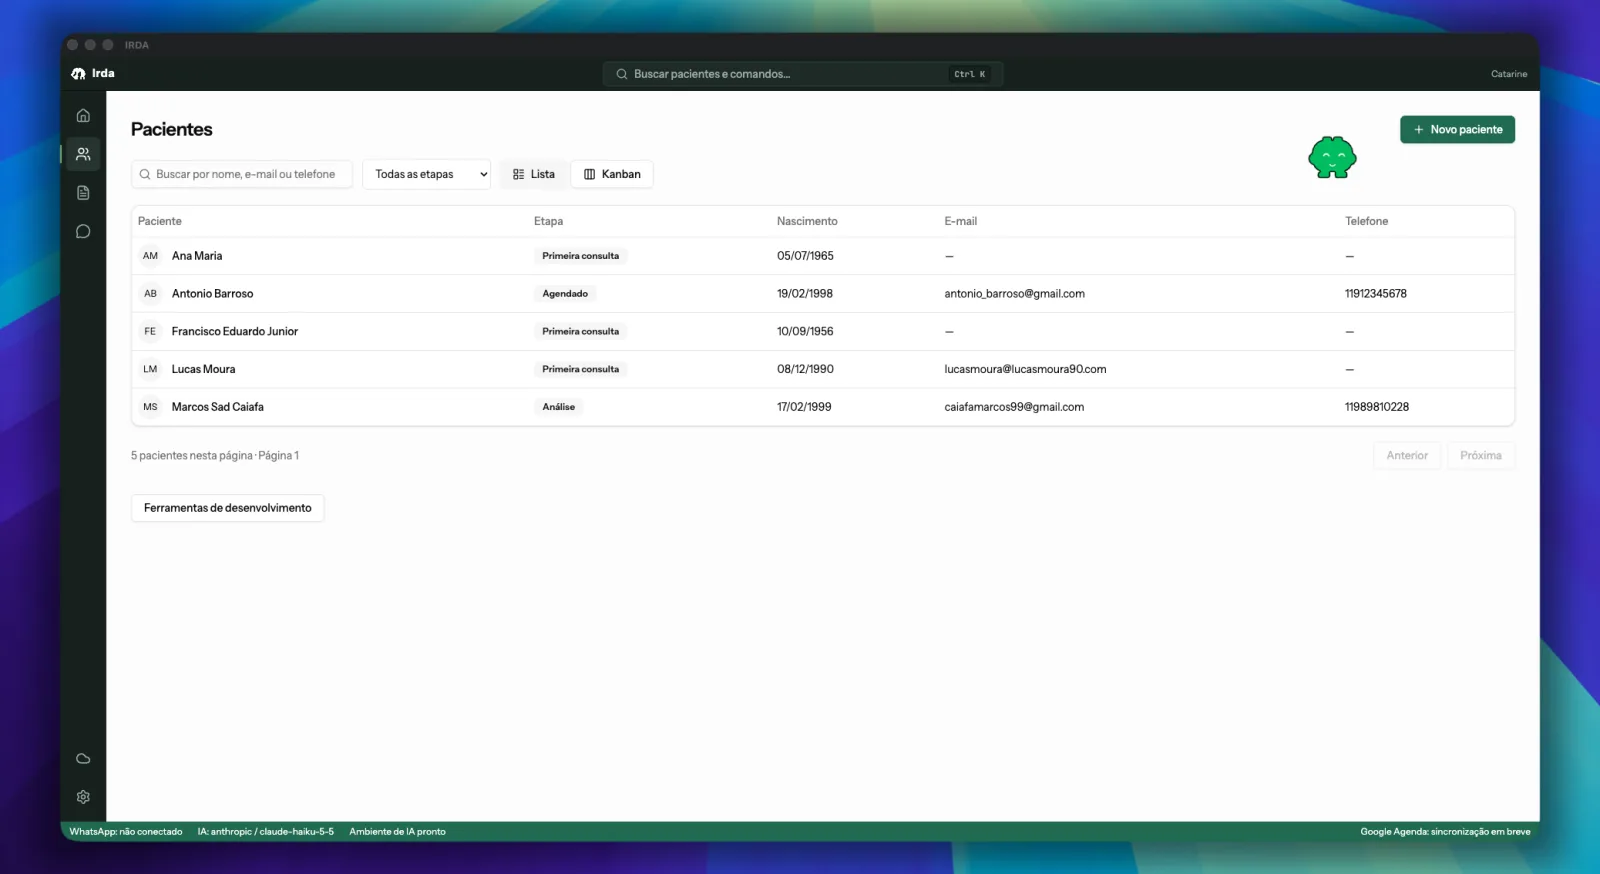The width and height of the screenshot is (1600, 874).
Task: Open the Home icon in sidebar
Action: tap(83, 116)
